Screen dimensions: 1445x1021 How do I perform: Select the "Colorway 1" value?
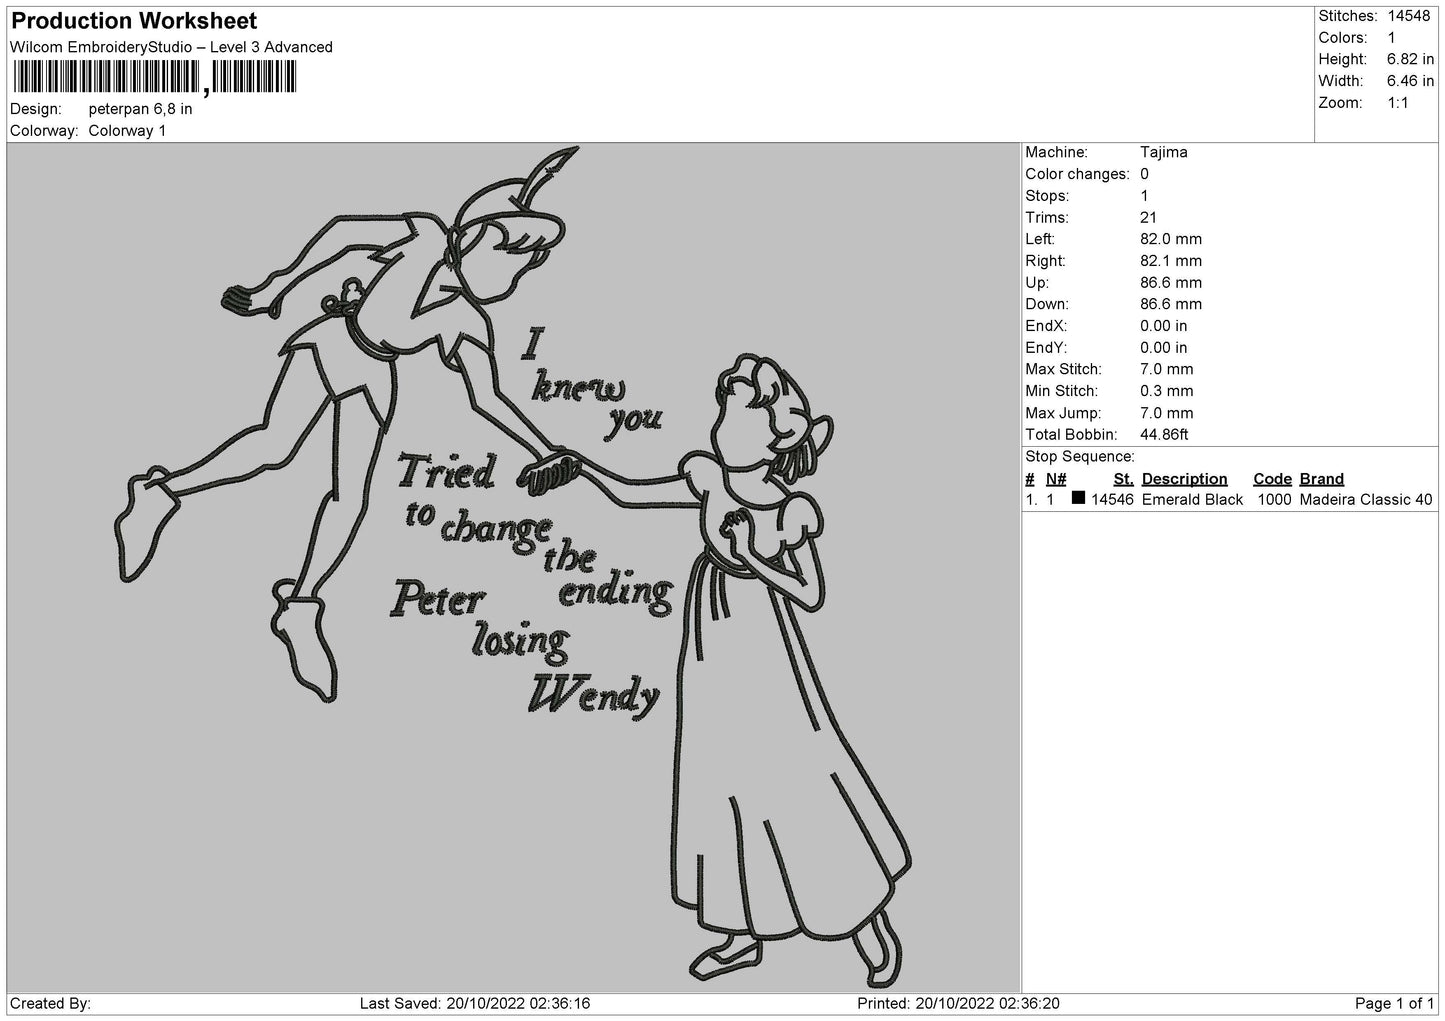point(127,131)
